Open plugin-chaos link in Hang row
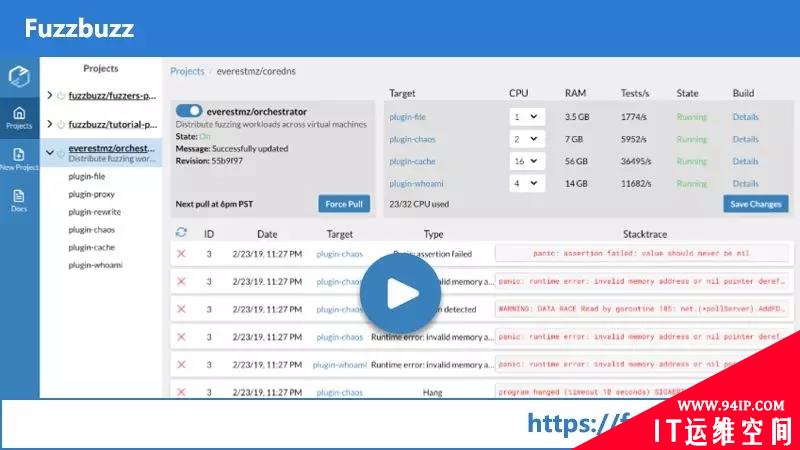800x450 pixels. point(339,392)
